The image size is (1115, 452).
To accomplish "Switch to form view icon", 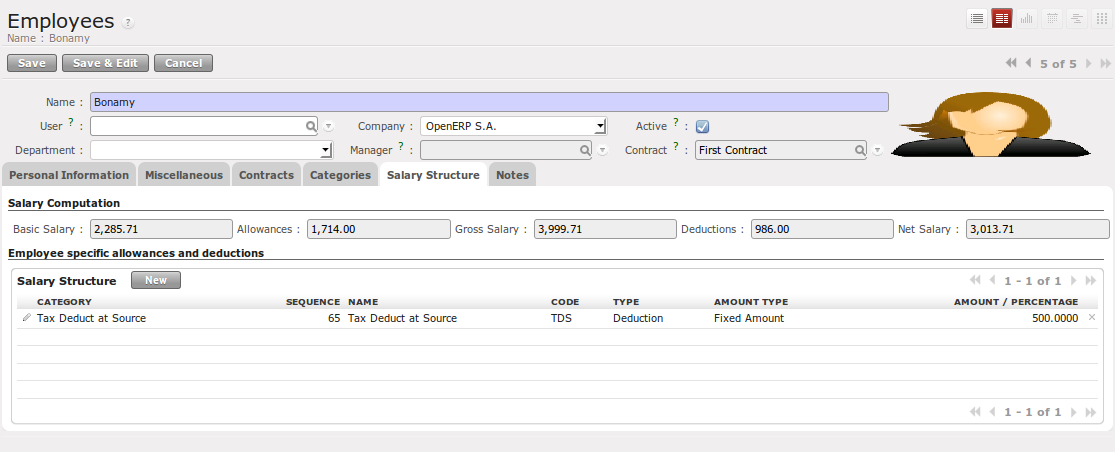I will click(x=1002, y=18).
